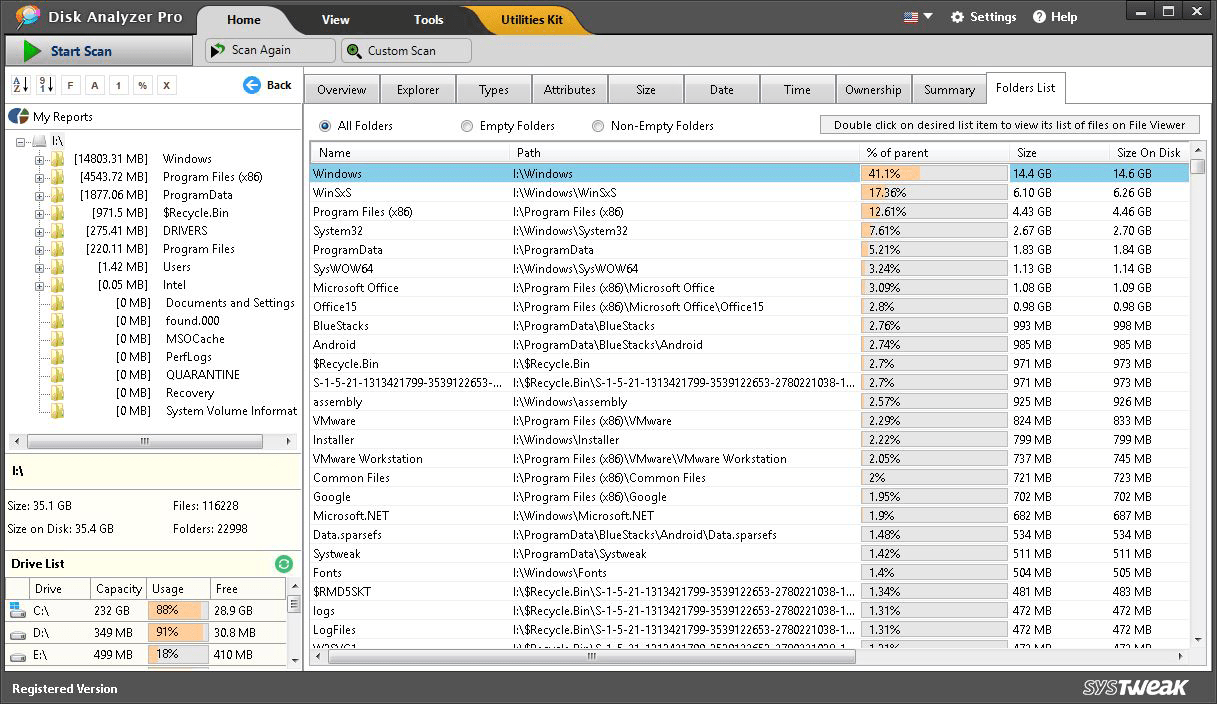Select the All Folders radio button

[x=325, y=126]
